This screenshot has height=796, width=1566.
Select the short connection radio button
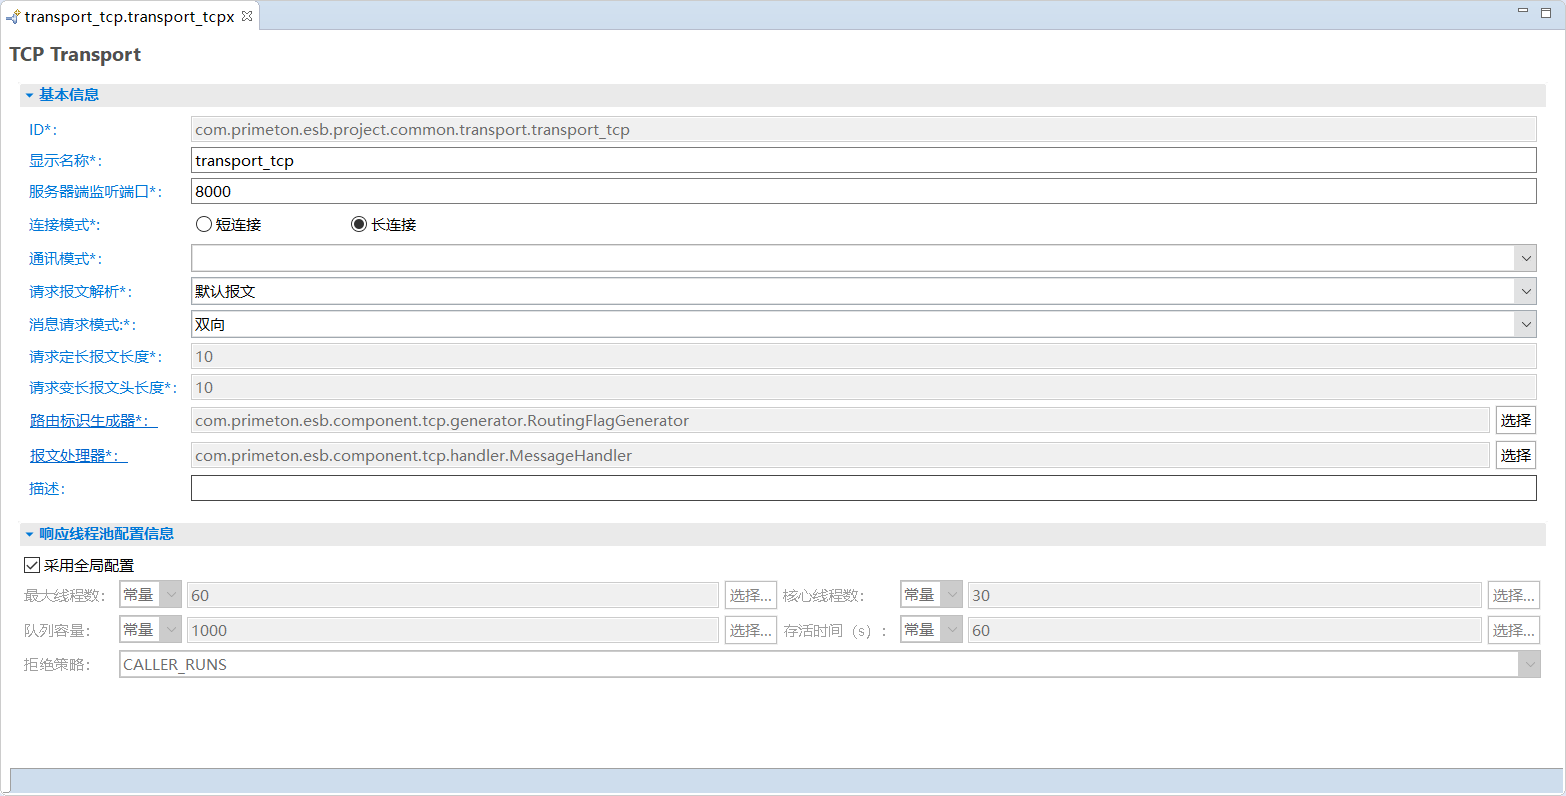click(204, 225)
